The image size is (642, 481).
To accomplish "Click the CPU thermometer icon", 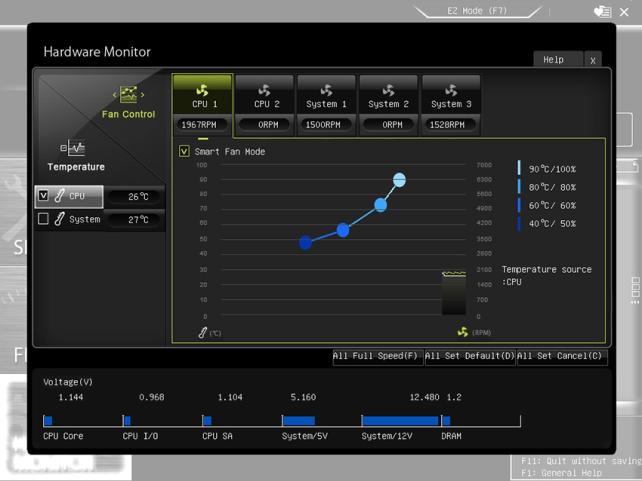I will (59, 196).
